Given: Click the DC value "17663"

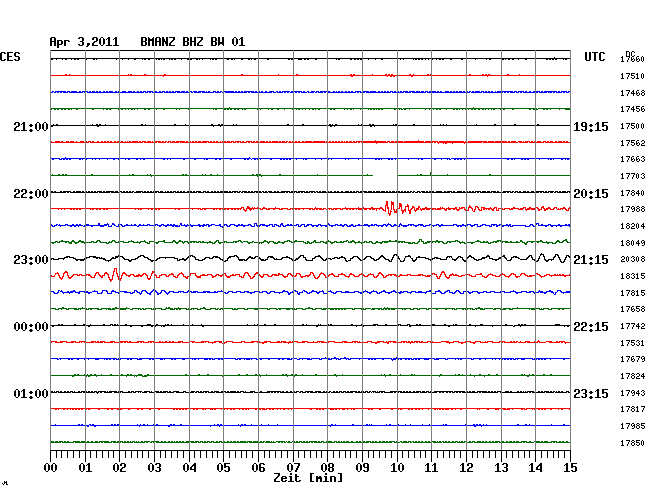Looking at the screenshot, I should [x=633, y=159].
